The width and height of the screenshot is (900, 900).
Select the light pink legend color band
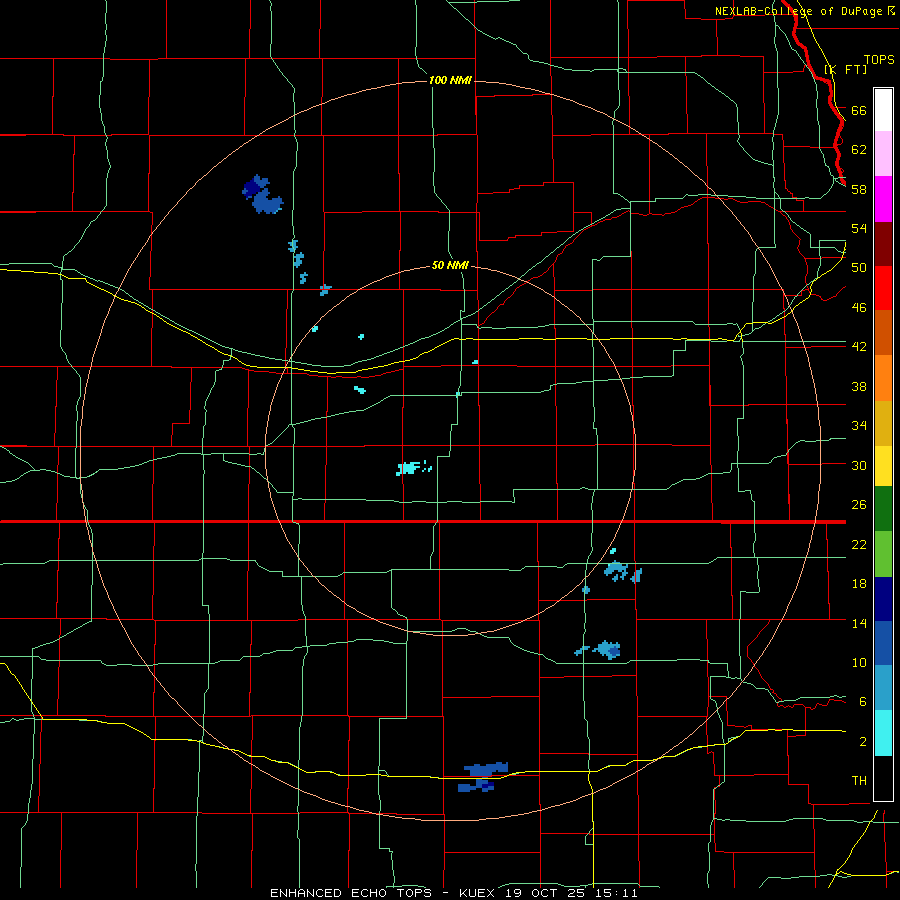[x=883, y=154]
